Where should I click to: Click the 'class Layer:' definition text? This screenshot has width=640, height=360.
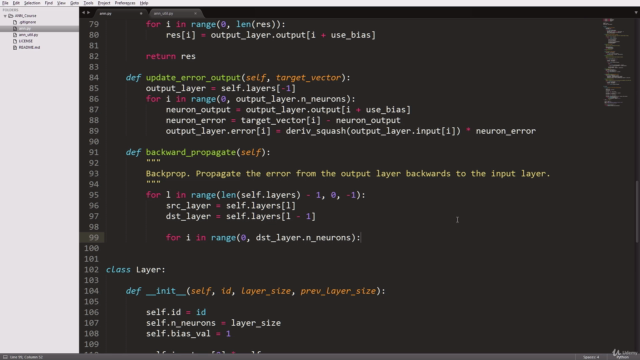136,269
